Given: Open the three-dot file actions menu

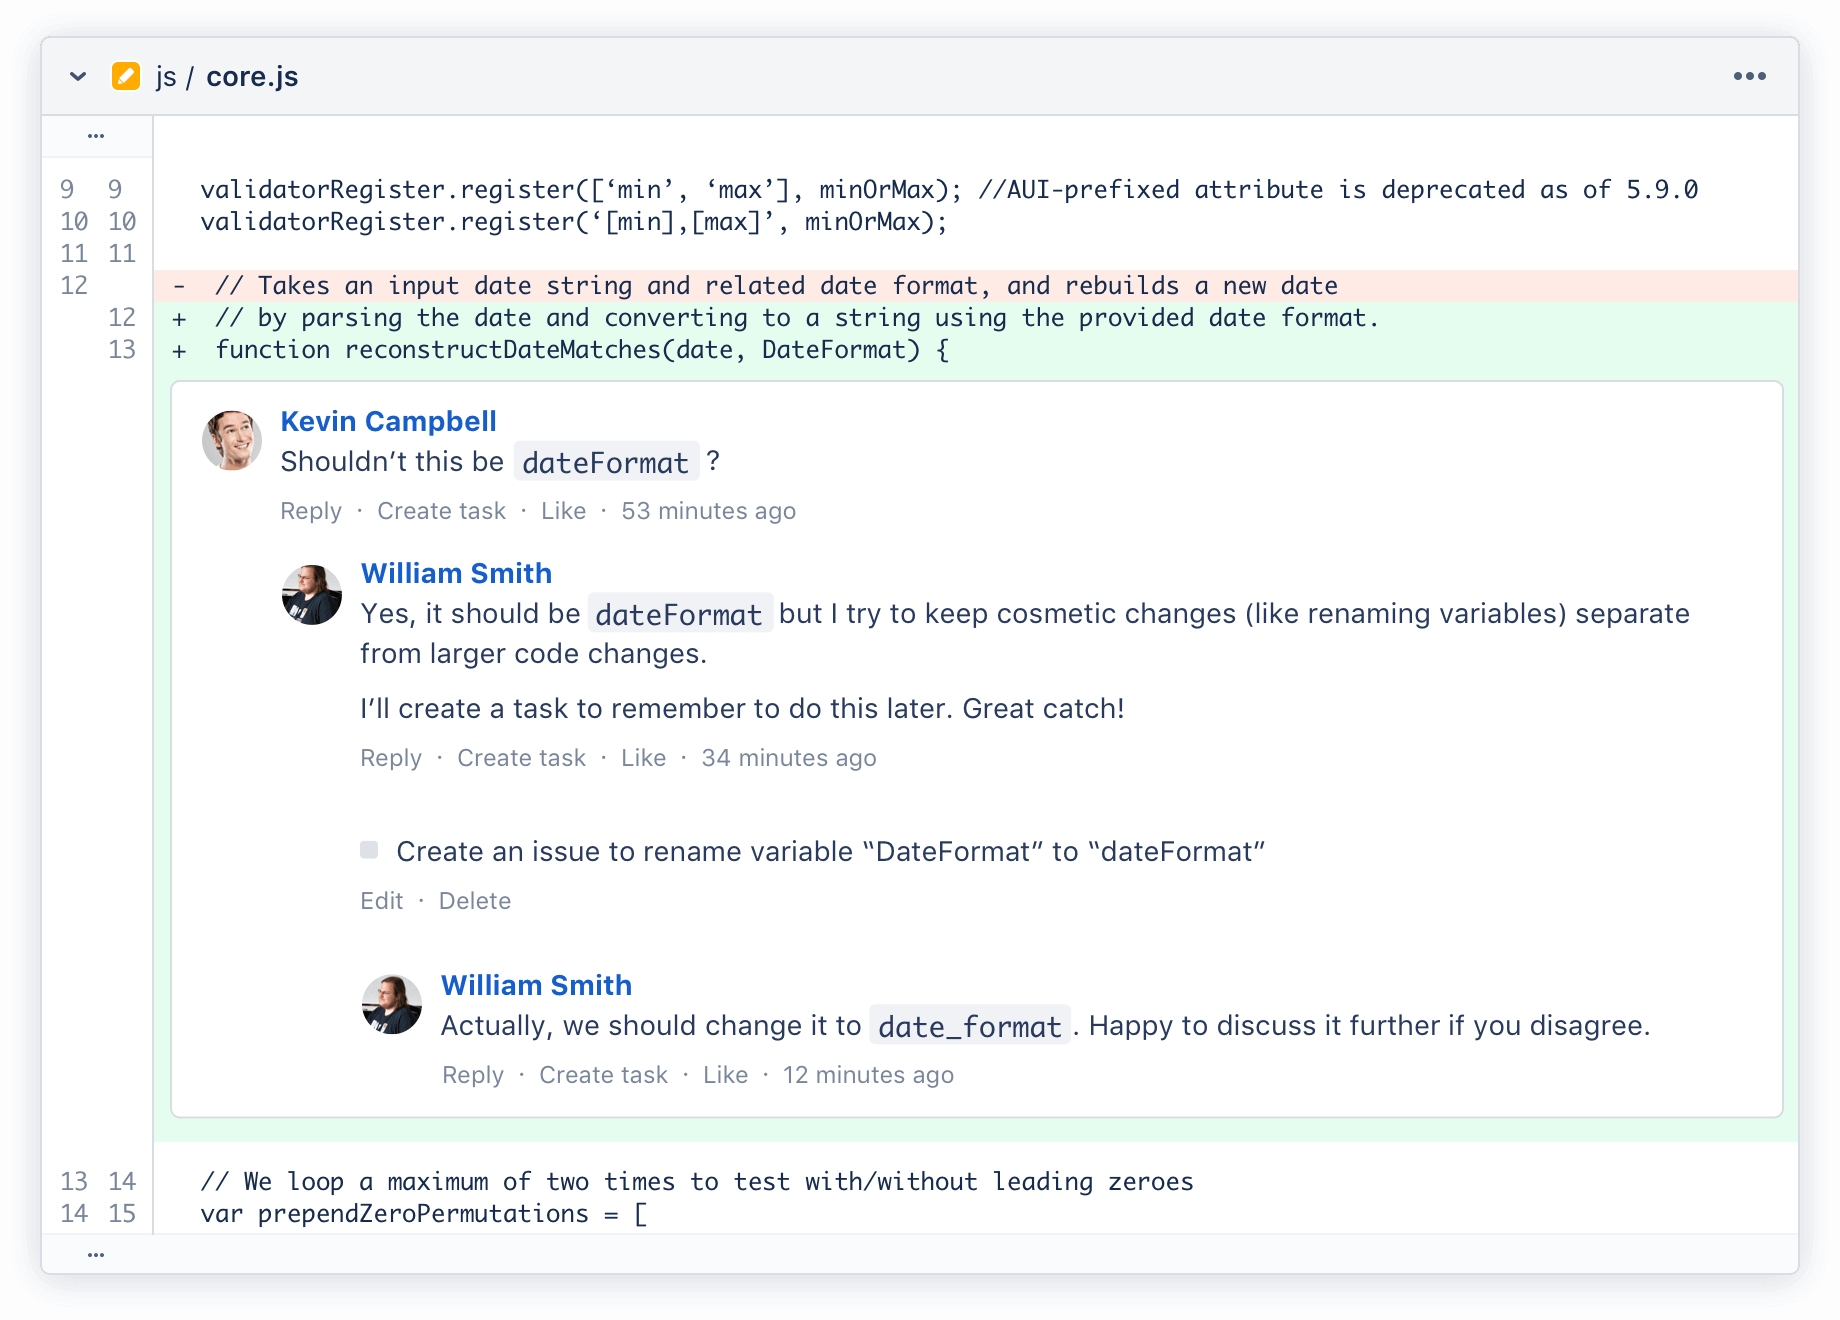Looking at the screenshot, I should pos(1749,76).
